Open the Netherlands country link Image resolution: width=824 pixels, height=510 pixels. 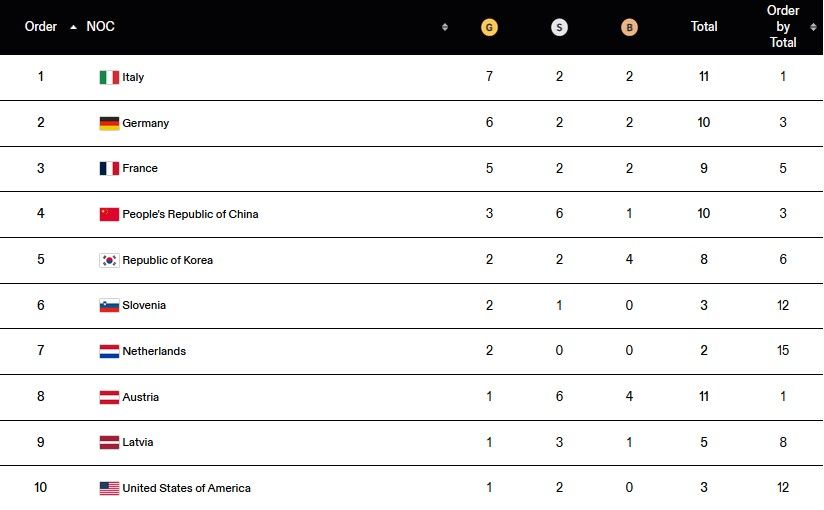tap(154, 351)
